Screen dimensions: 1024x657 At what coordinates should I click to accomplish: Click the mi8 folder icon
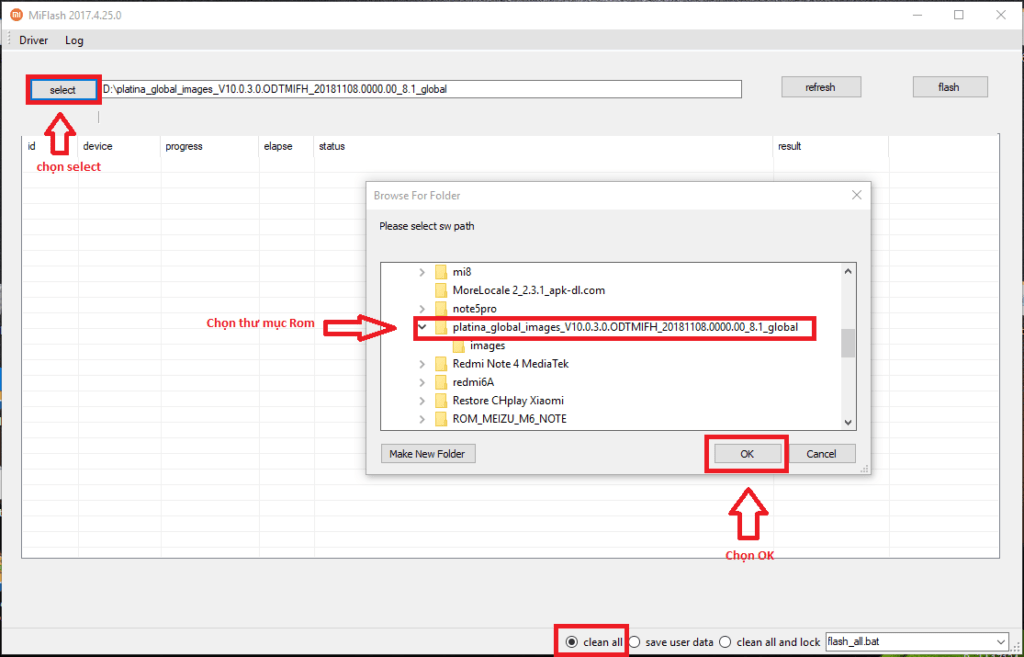(441, 272)
